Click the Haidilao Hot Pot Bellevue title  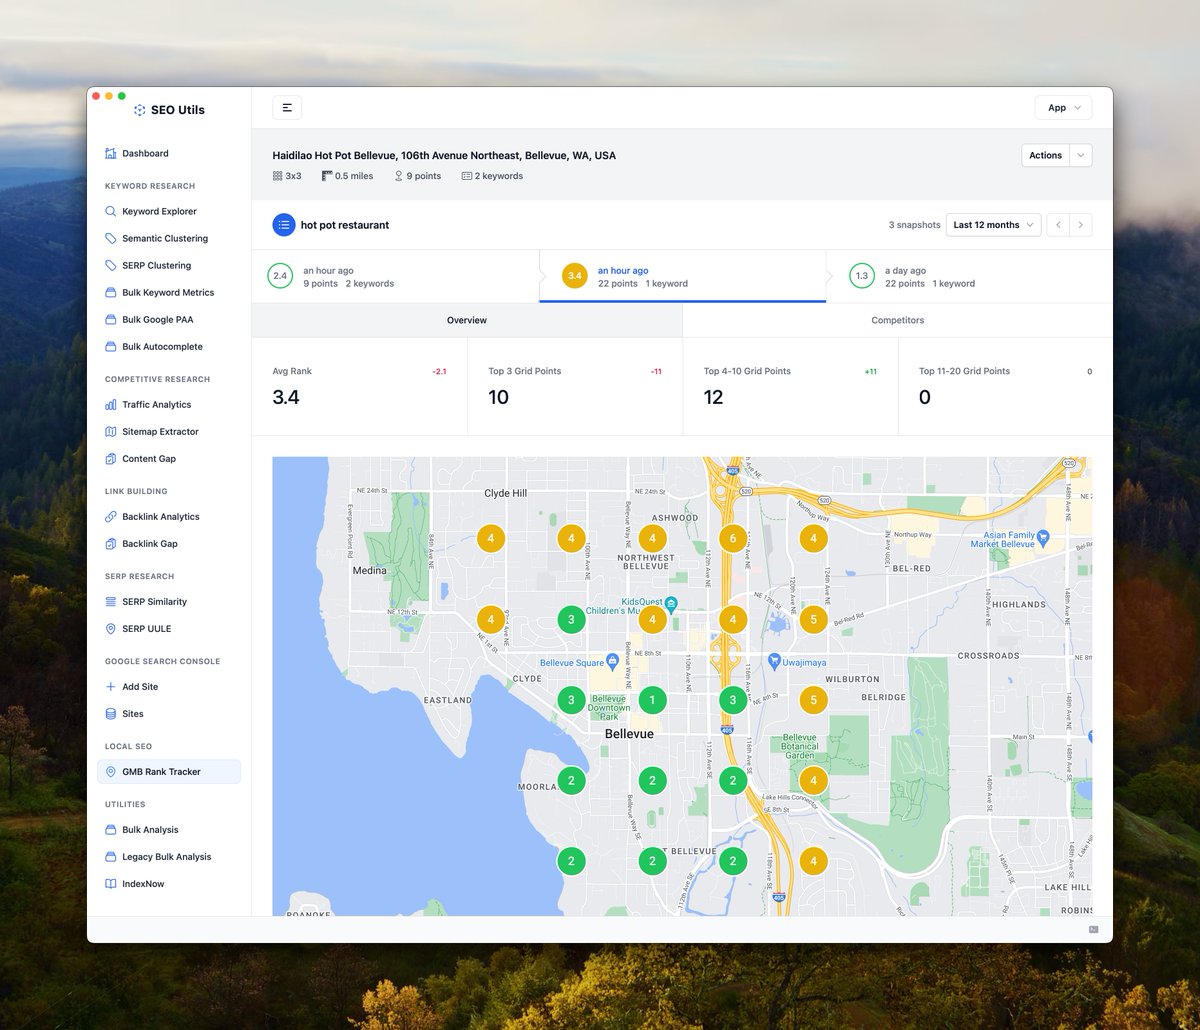point(444,155)
